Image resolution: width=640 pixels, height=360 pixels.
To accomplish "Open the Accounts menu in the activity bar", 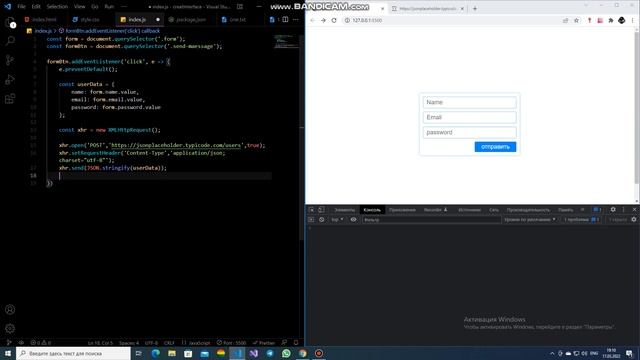I will (10, 309).
